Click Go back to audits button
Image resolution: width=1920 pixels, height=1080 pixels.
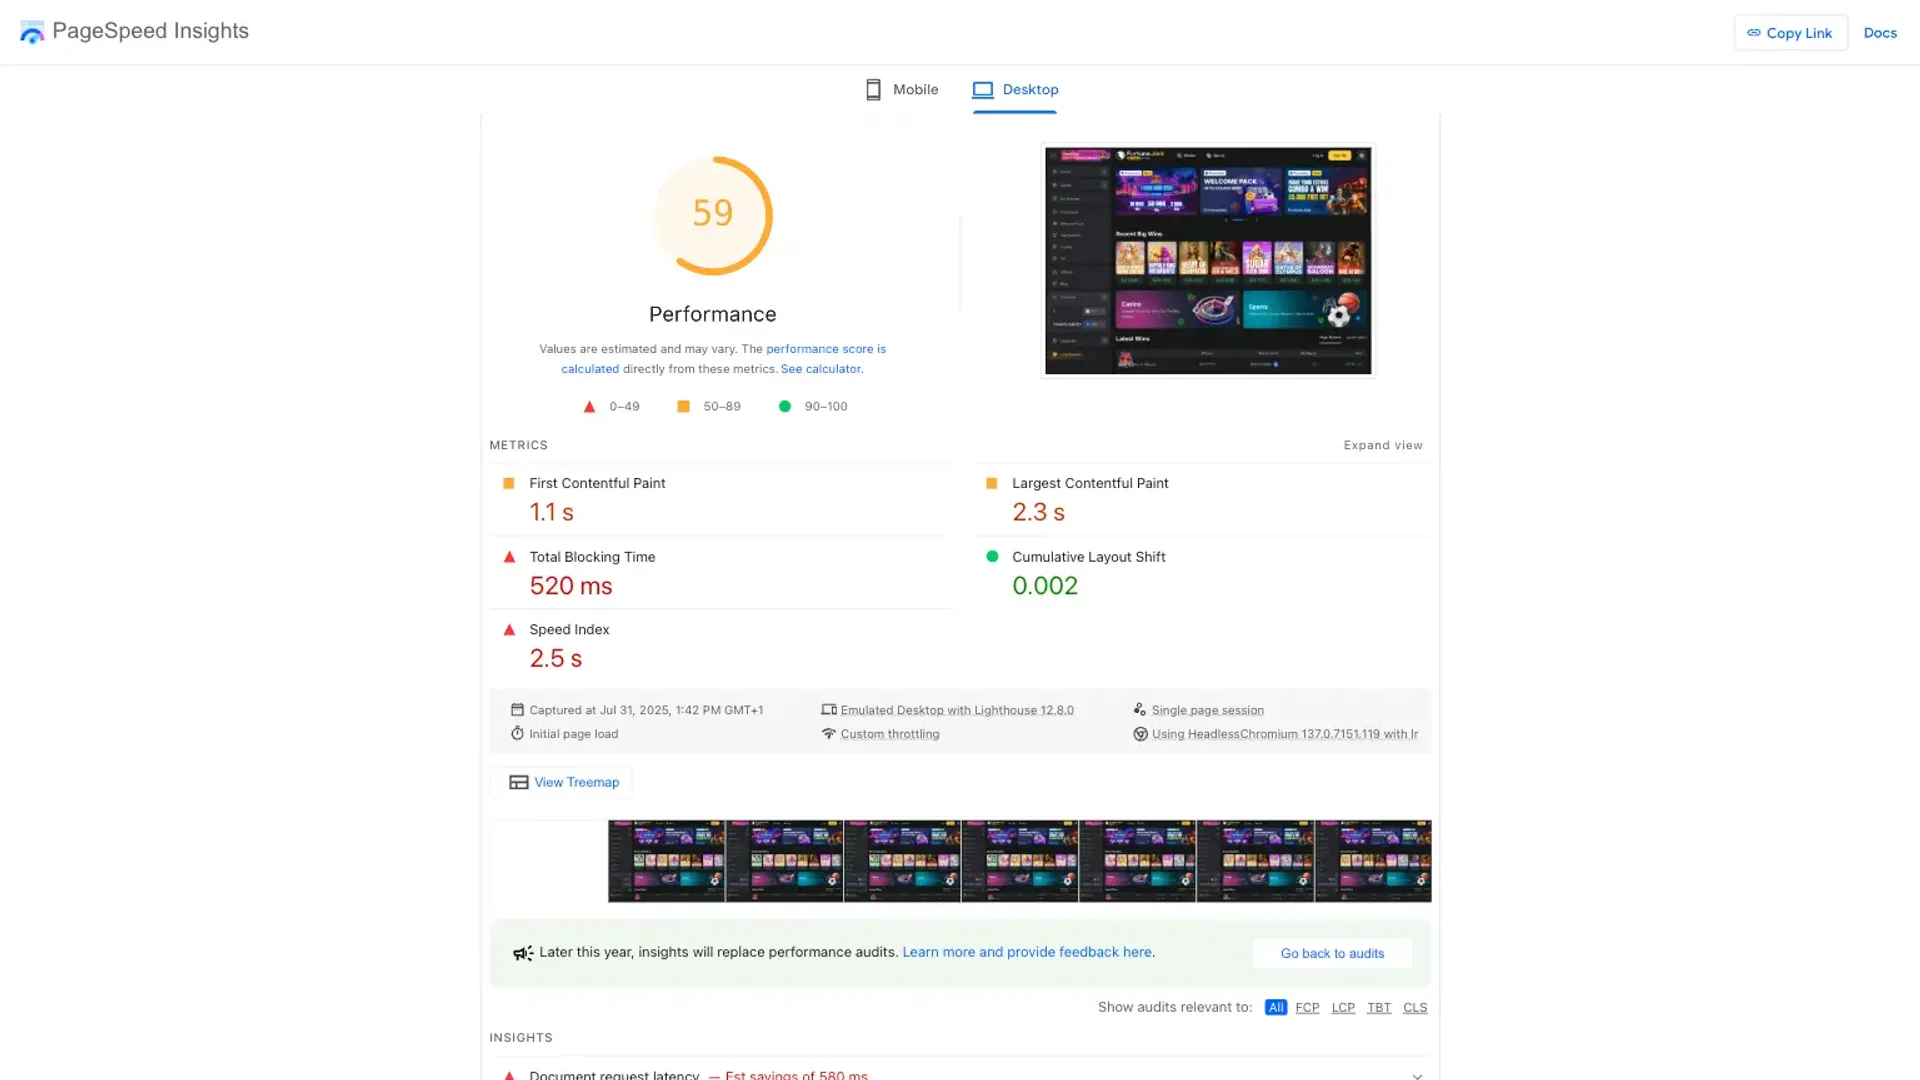pos(1332,953)
